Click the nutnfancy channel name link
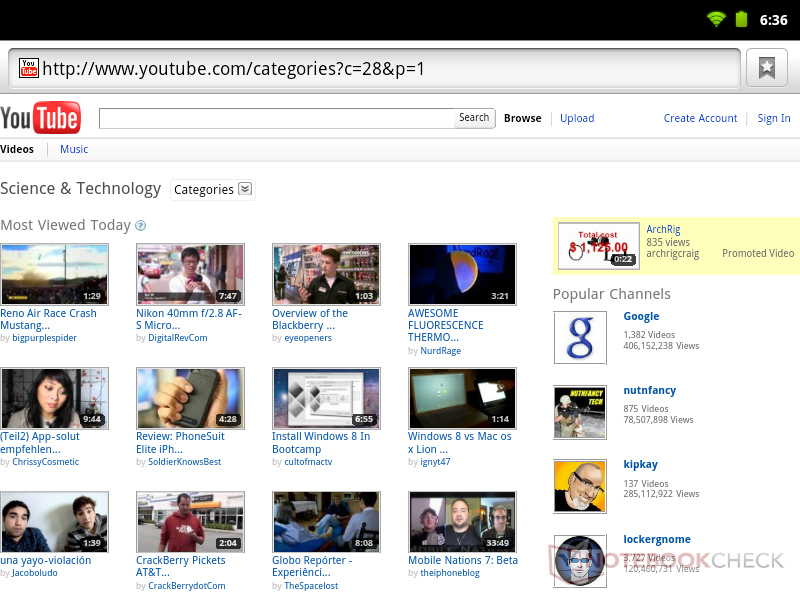The width and height of the screenshot is (800, 600). [649, 390]
